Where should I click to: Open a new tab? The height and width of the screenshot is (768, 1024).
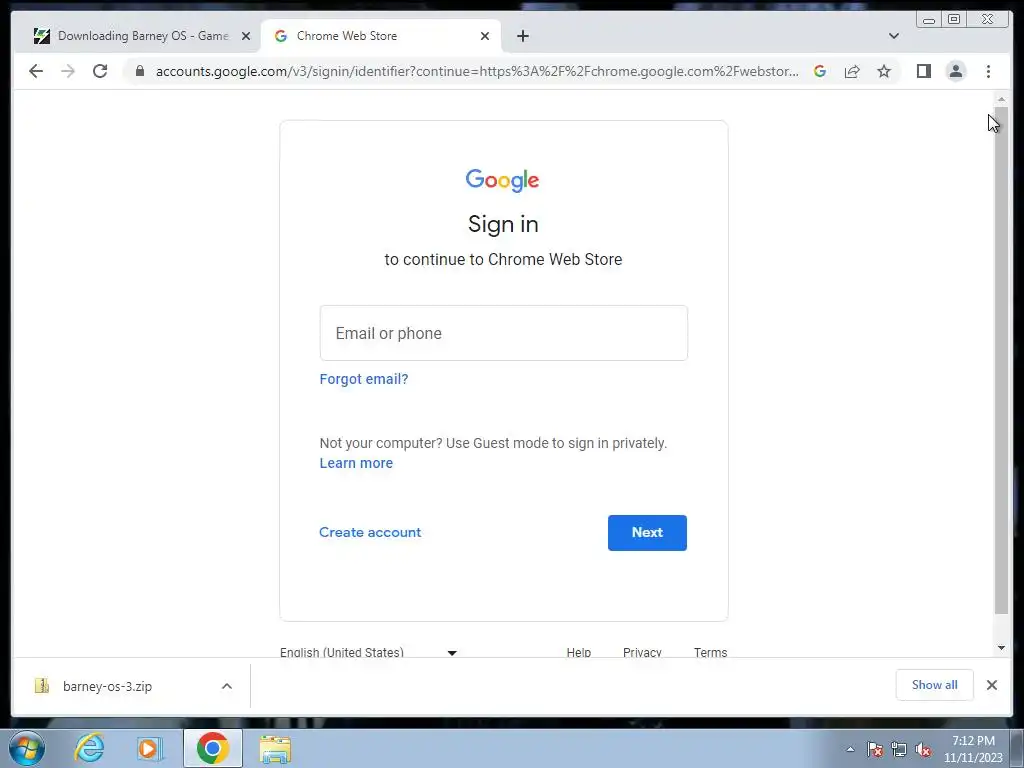pyautogui.click(x=523, y=36)
